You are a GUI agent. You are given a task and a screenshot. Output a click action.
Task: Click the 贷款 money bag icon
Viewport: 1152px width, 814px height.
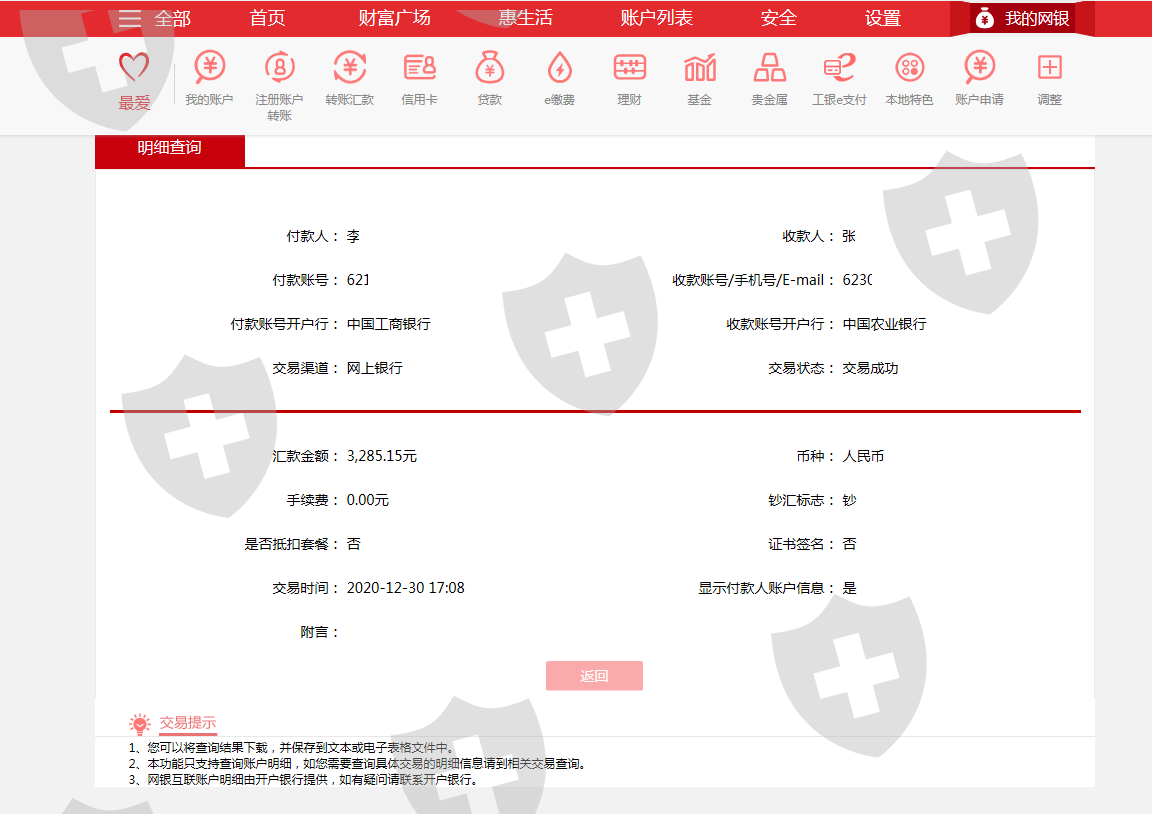point(489,68)
